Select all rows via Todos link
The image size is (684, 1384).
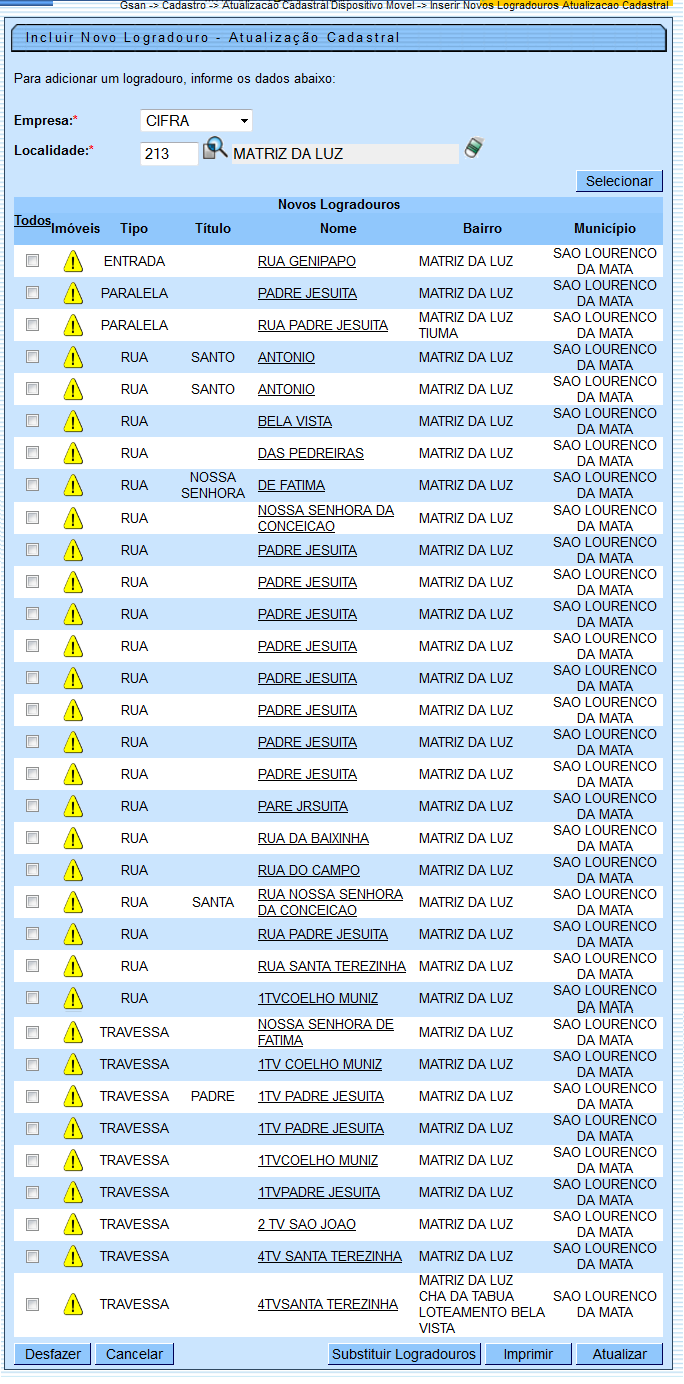tap(32, 221)
